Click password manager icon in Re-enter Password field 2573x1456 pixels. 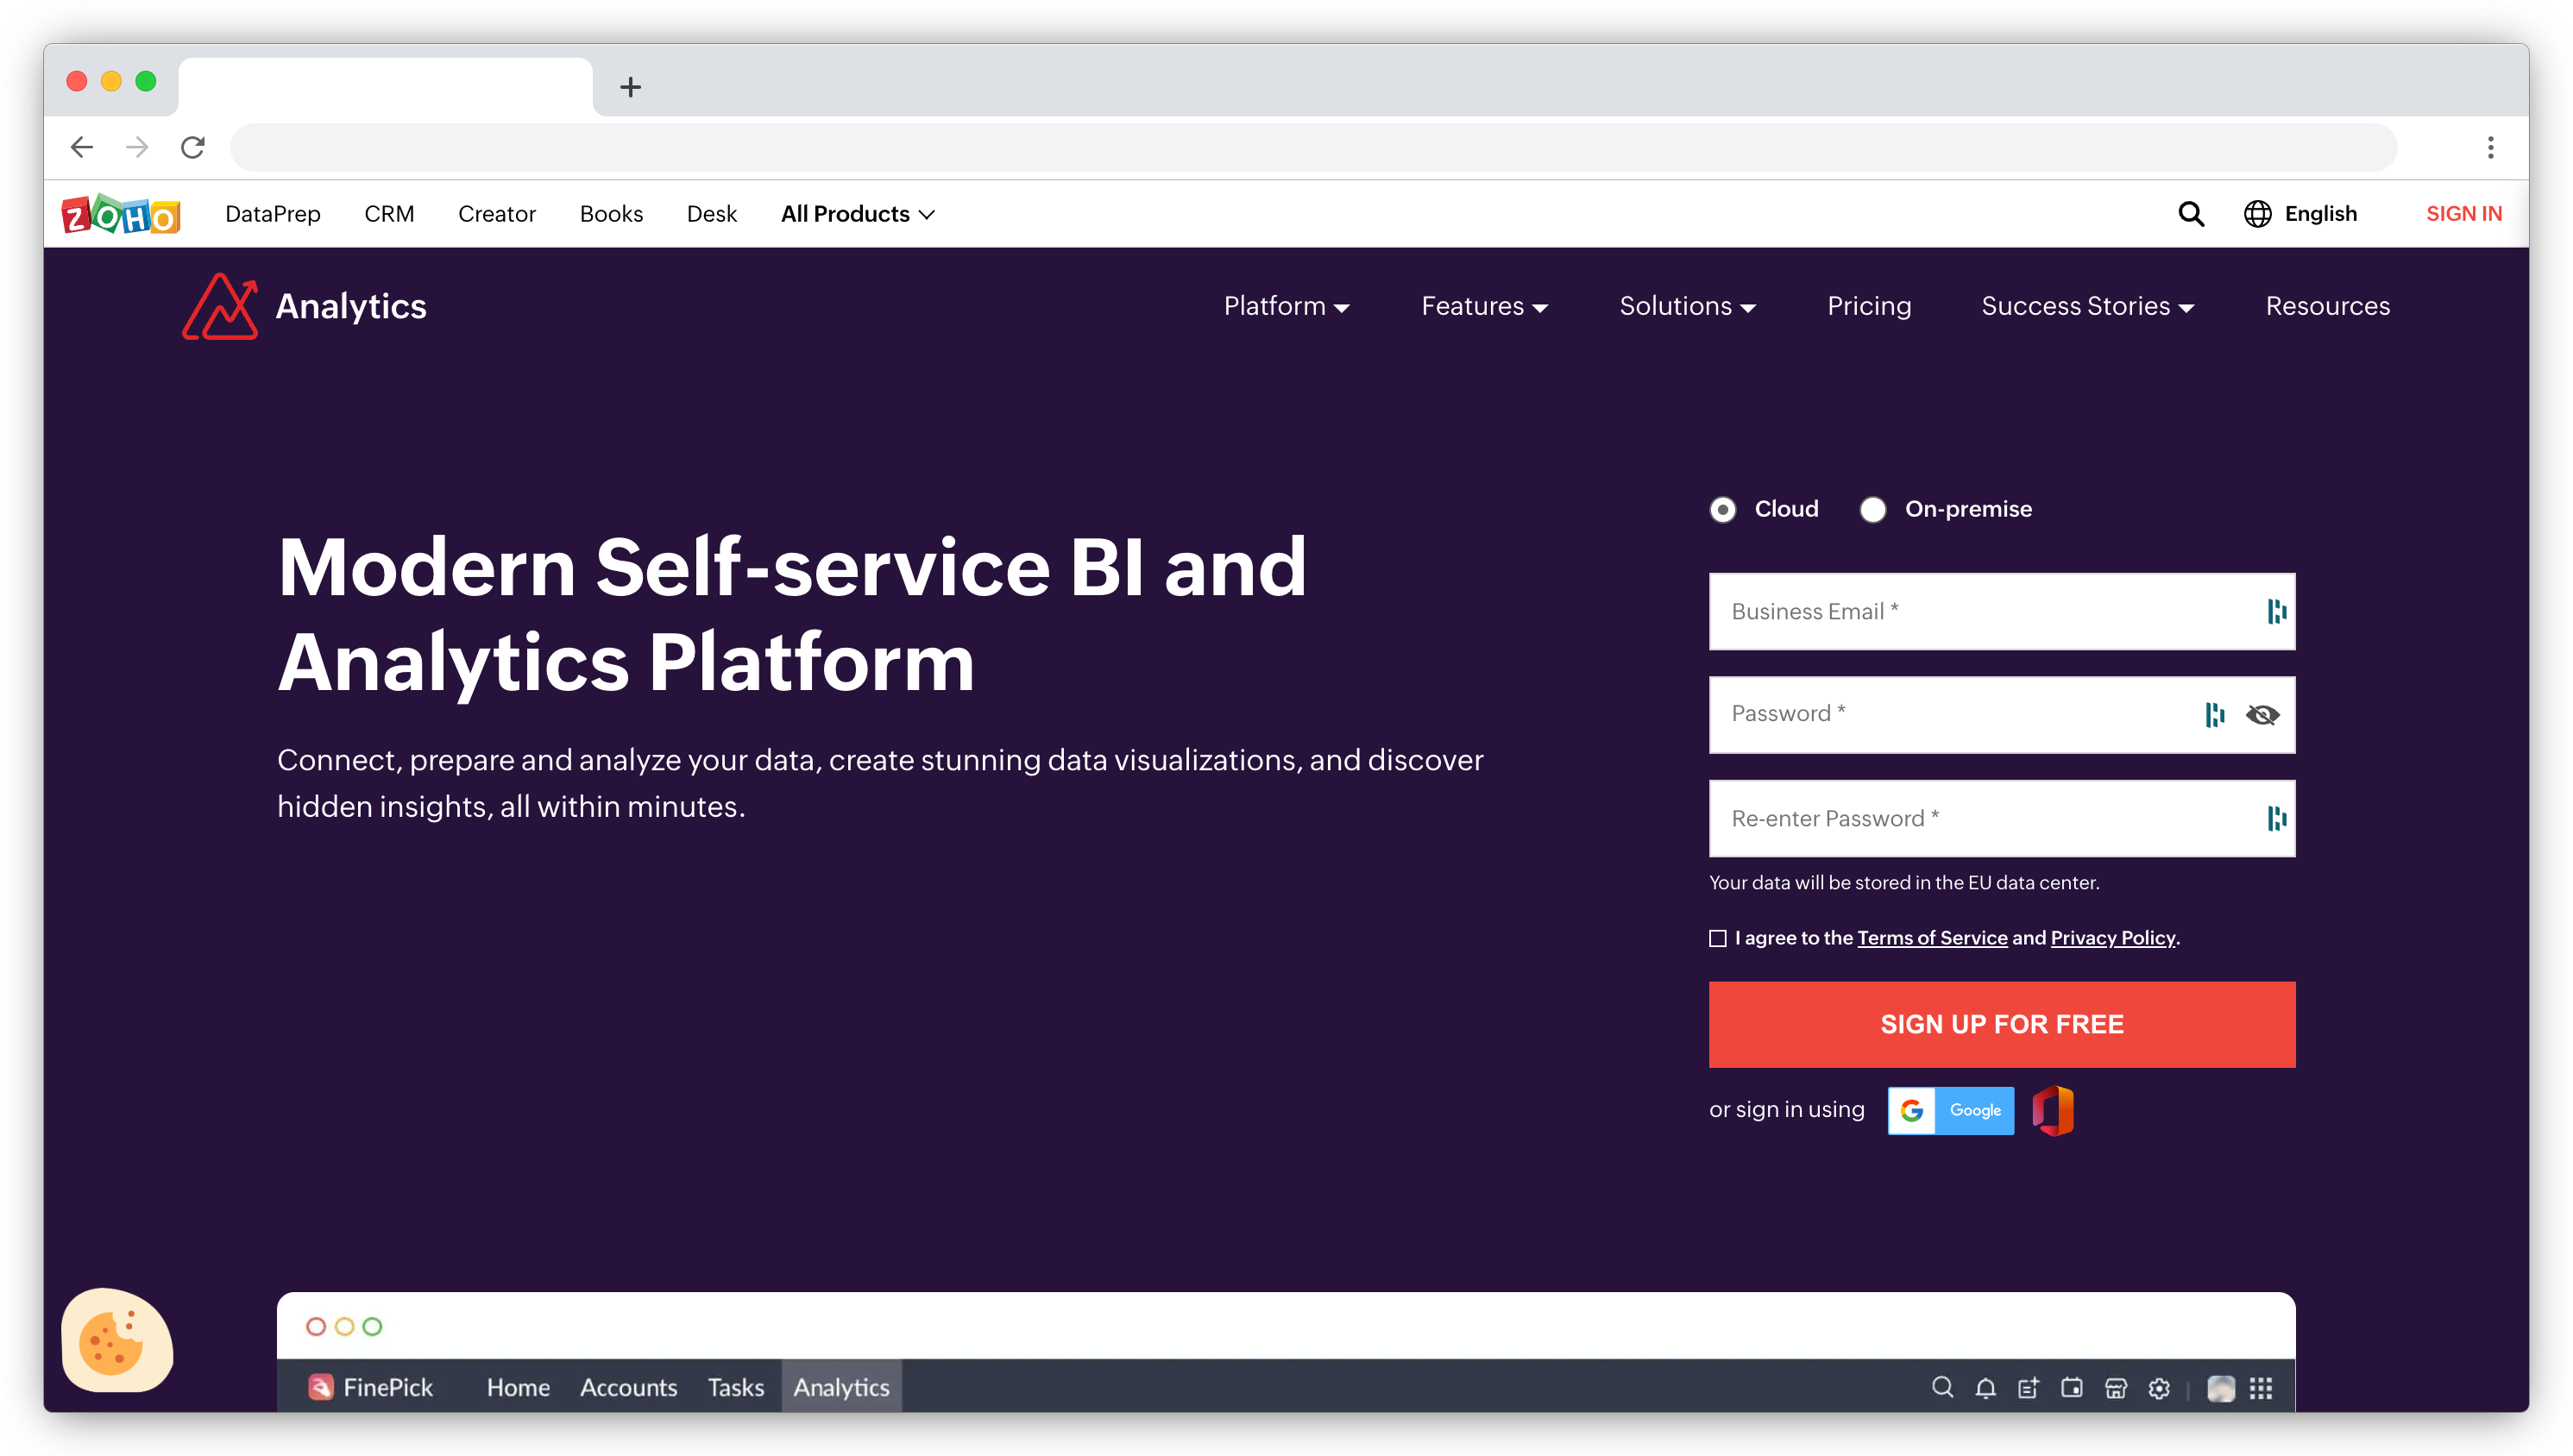[x=2276, y=818]
